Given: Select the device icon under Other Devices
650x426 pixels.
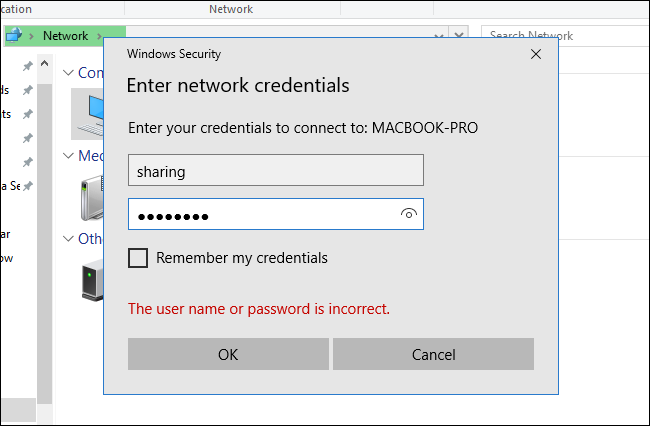Looking at the screenshot, I should click(x=92, y=279).
